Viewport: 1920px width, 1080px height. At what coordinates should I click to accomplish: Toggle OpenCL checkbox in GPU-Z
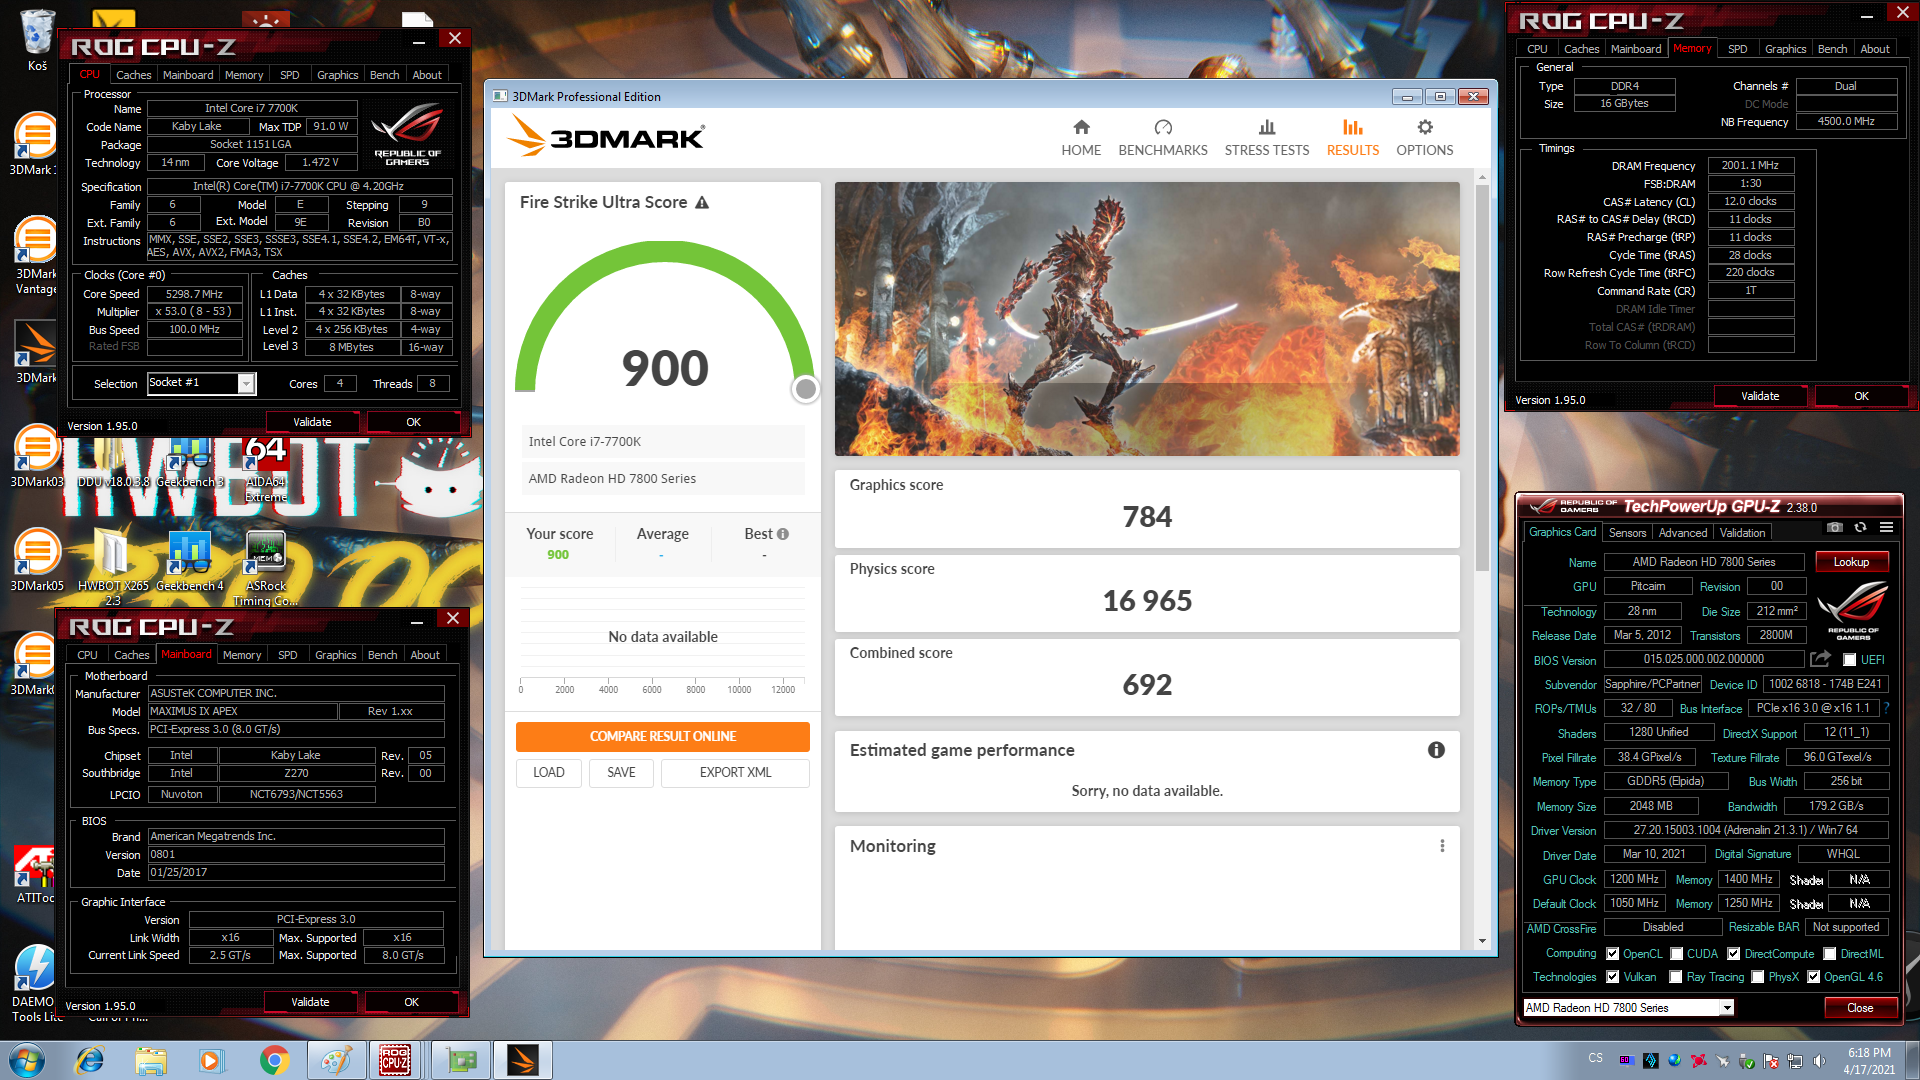click(x=1612, y=954)
